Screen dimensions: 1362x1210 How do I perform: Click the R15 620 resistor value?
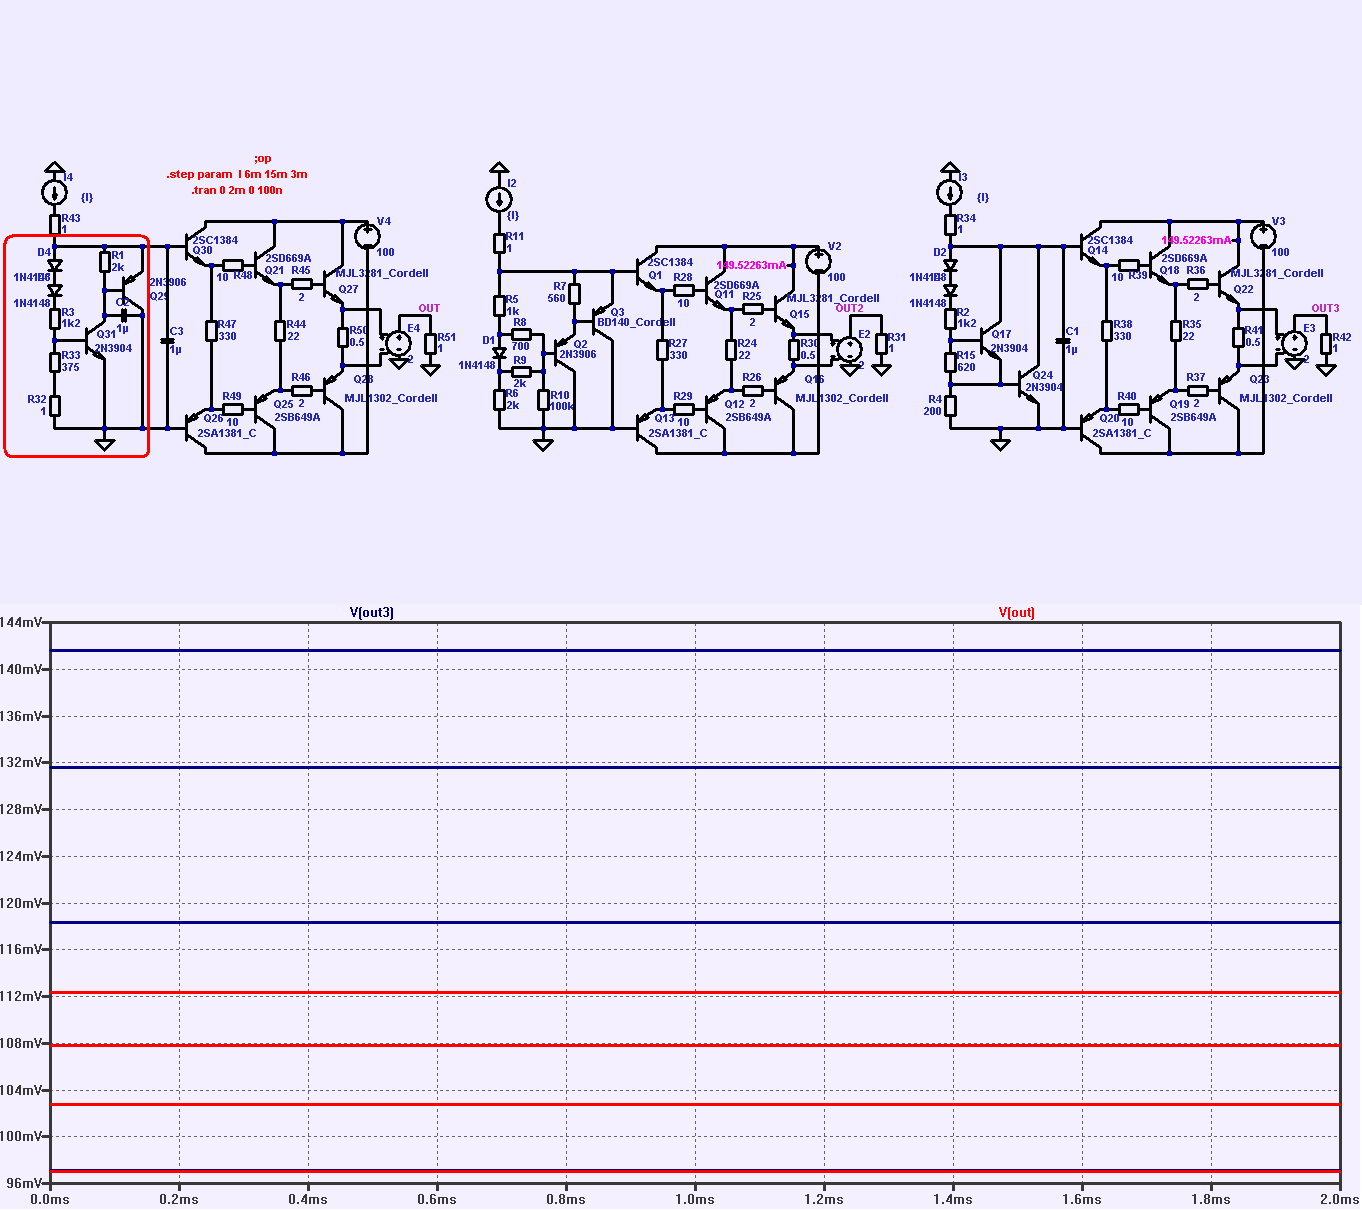[966, 367]
